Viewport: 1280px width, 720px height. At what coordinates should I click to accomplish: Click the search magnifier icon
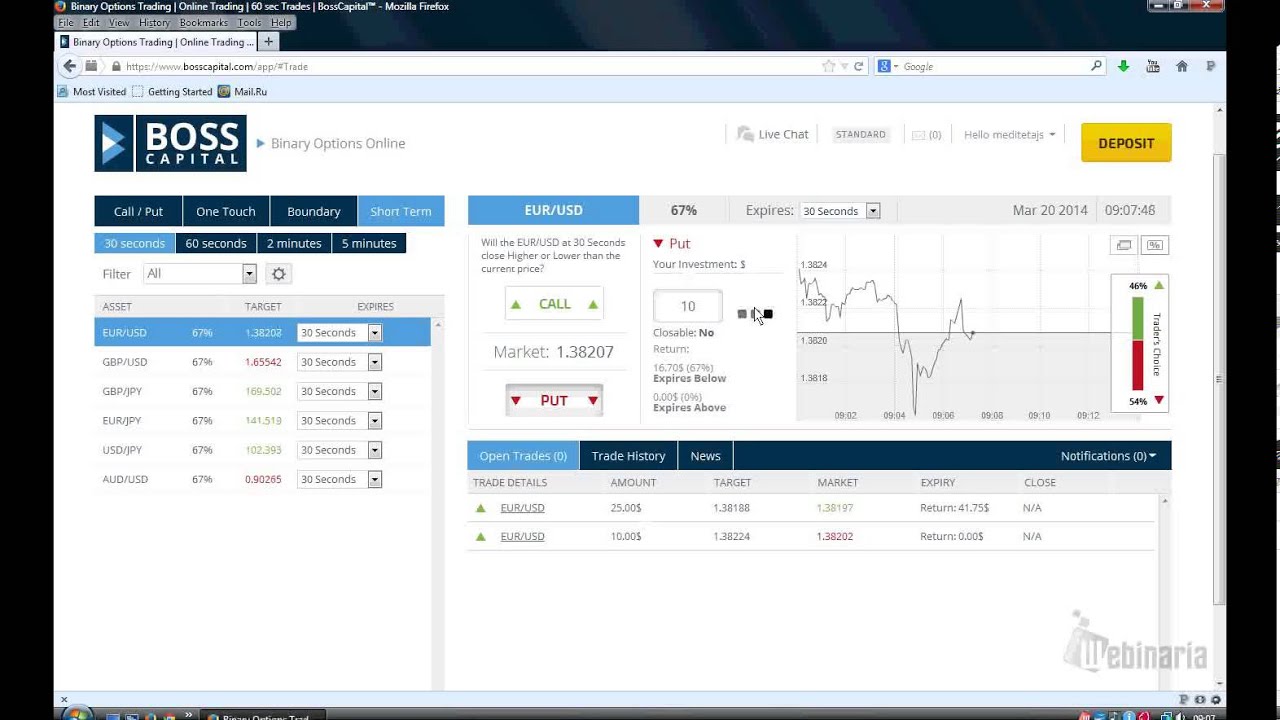(1096, 66)
